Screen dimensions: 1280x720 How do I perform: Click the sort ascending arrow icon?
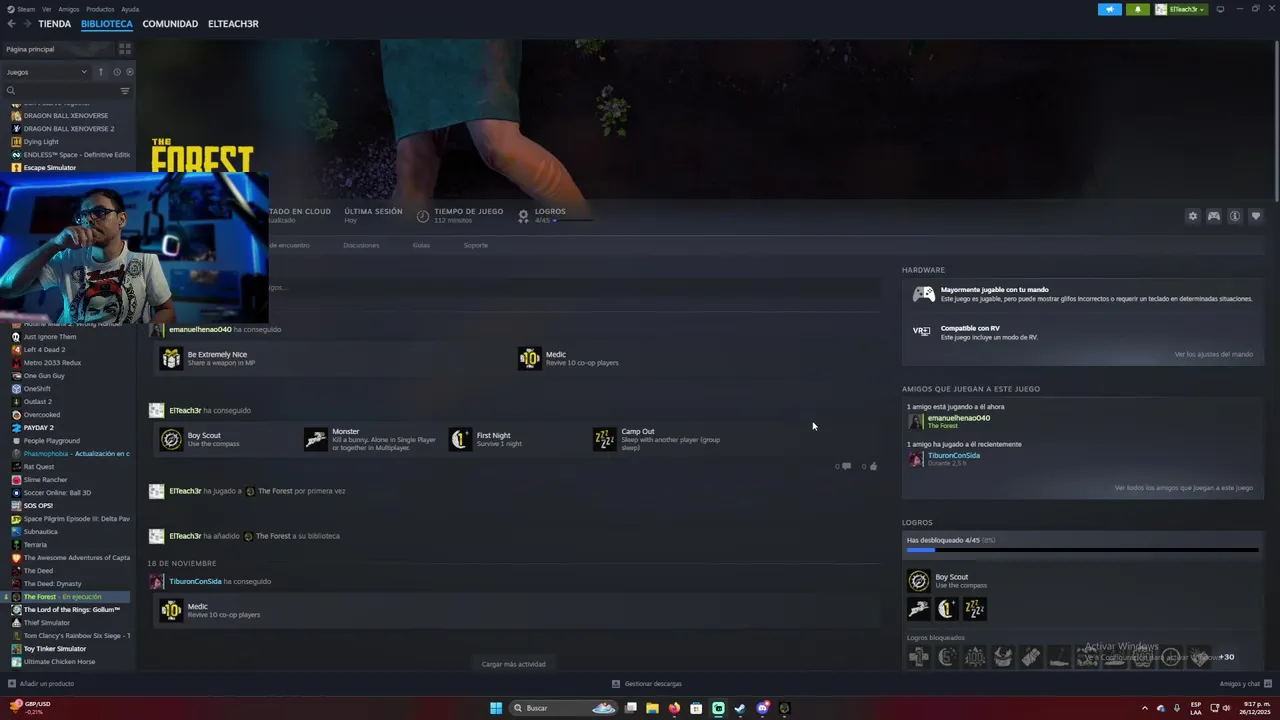(101, 72)
